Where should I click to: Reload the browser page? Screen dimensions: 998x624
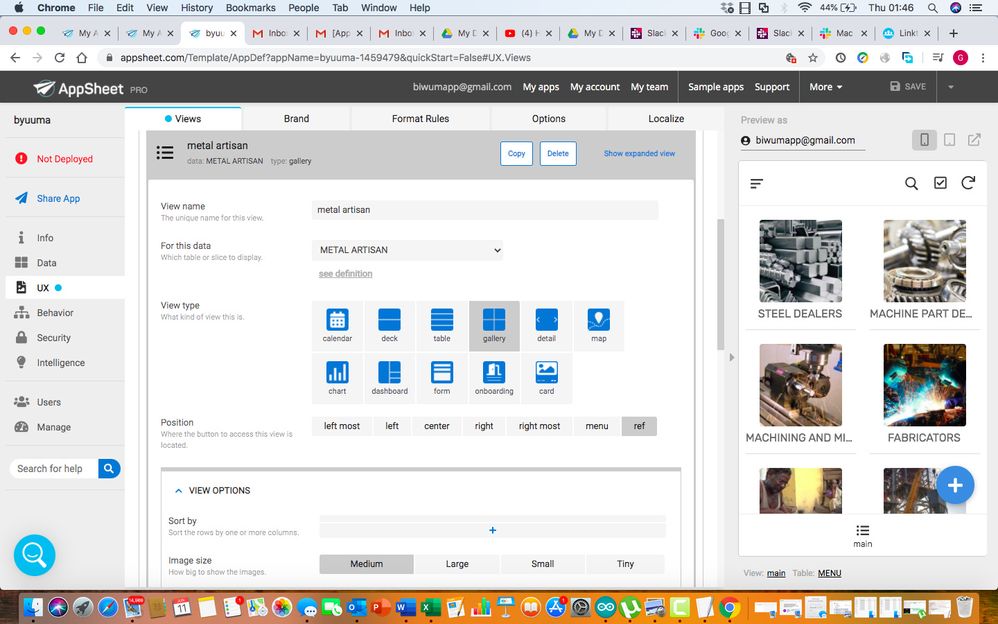pyautogui.click(x=59, y=58)
